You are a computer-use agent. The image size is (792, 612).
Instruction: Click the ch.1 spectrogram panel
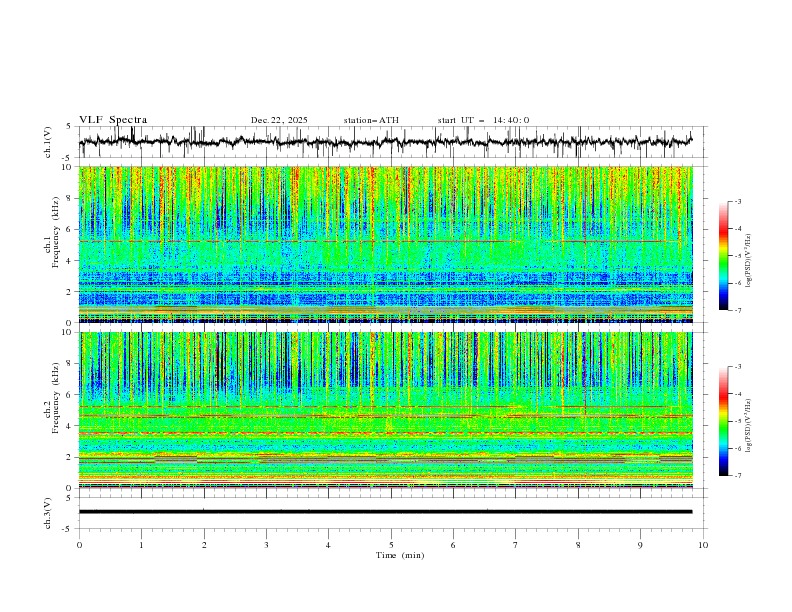(385, 244)
